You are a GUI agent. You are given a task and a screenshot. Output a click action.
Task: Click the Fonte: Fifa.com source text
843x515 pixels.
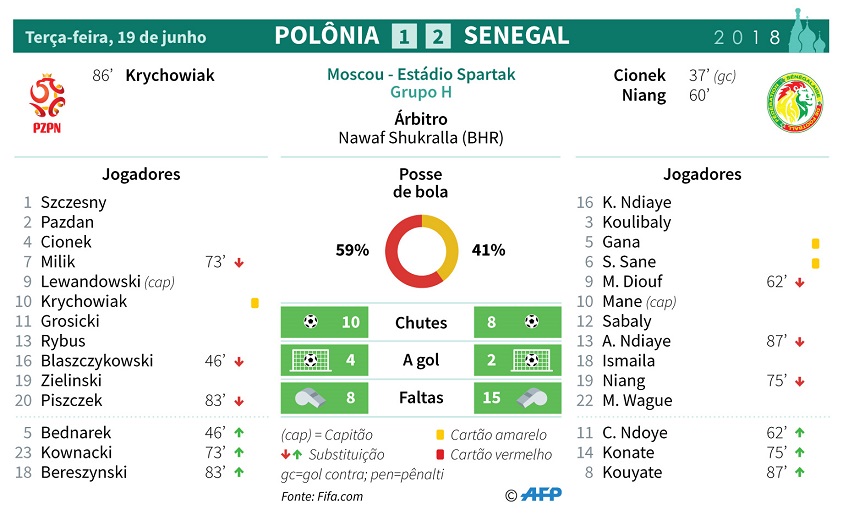[322, 496]
